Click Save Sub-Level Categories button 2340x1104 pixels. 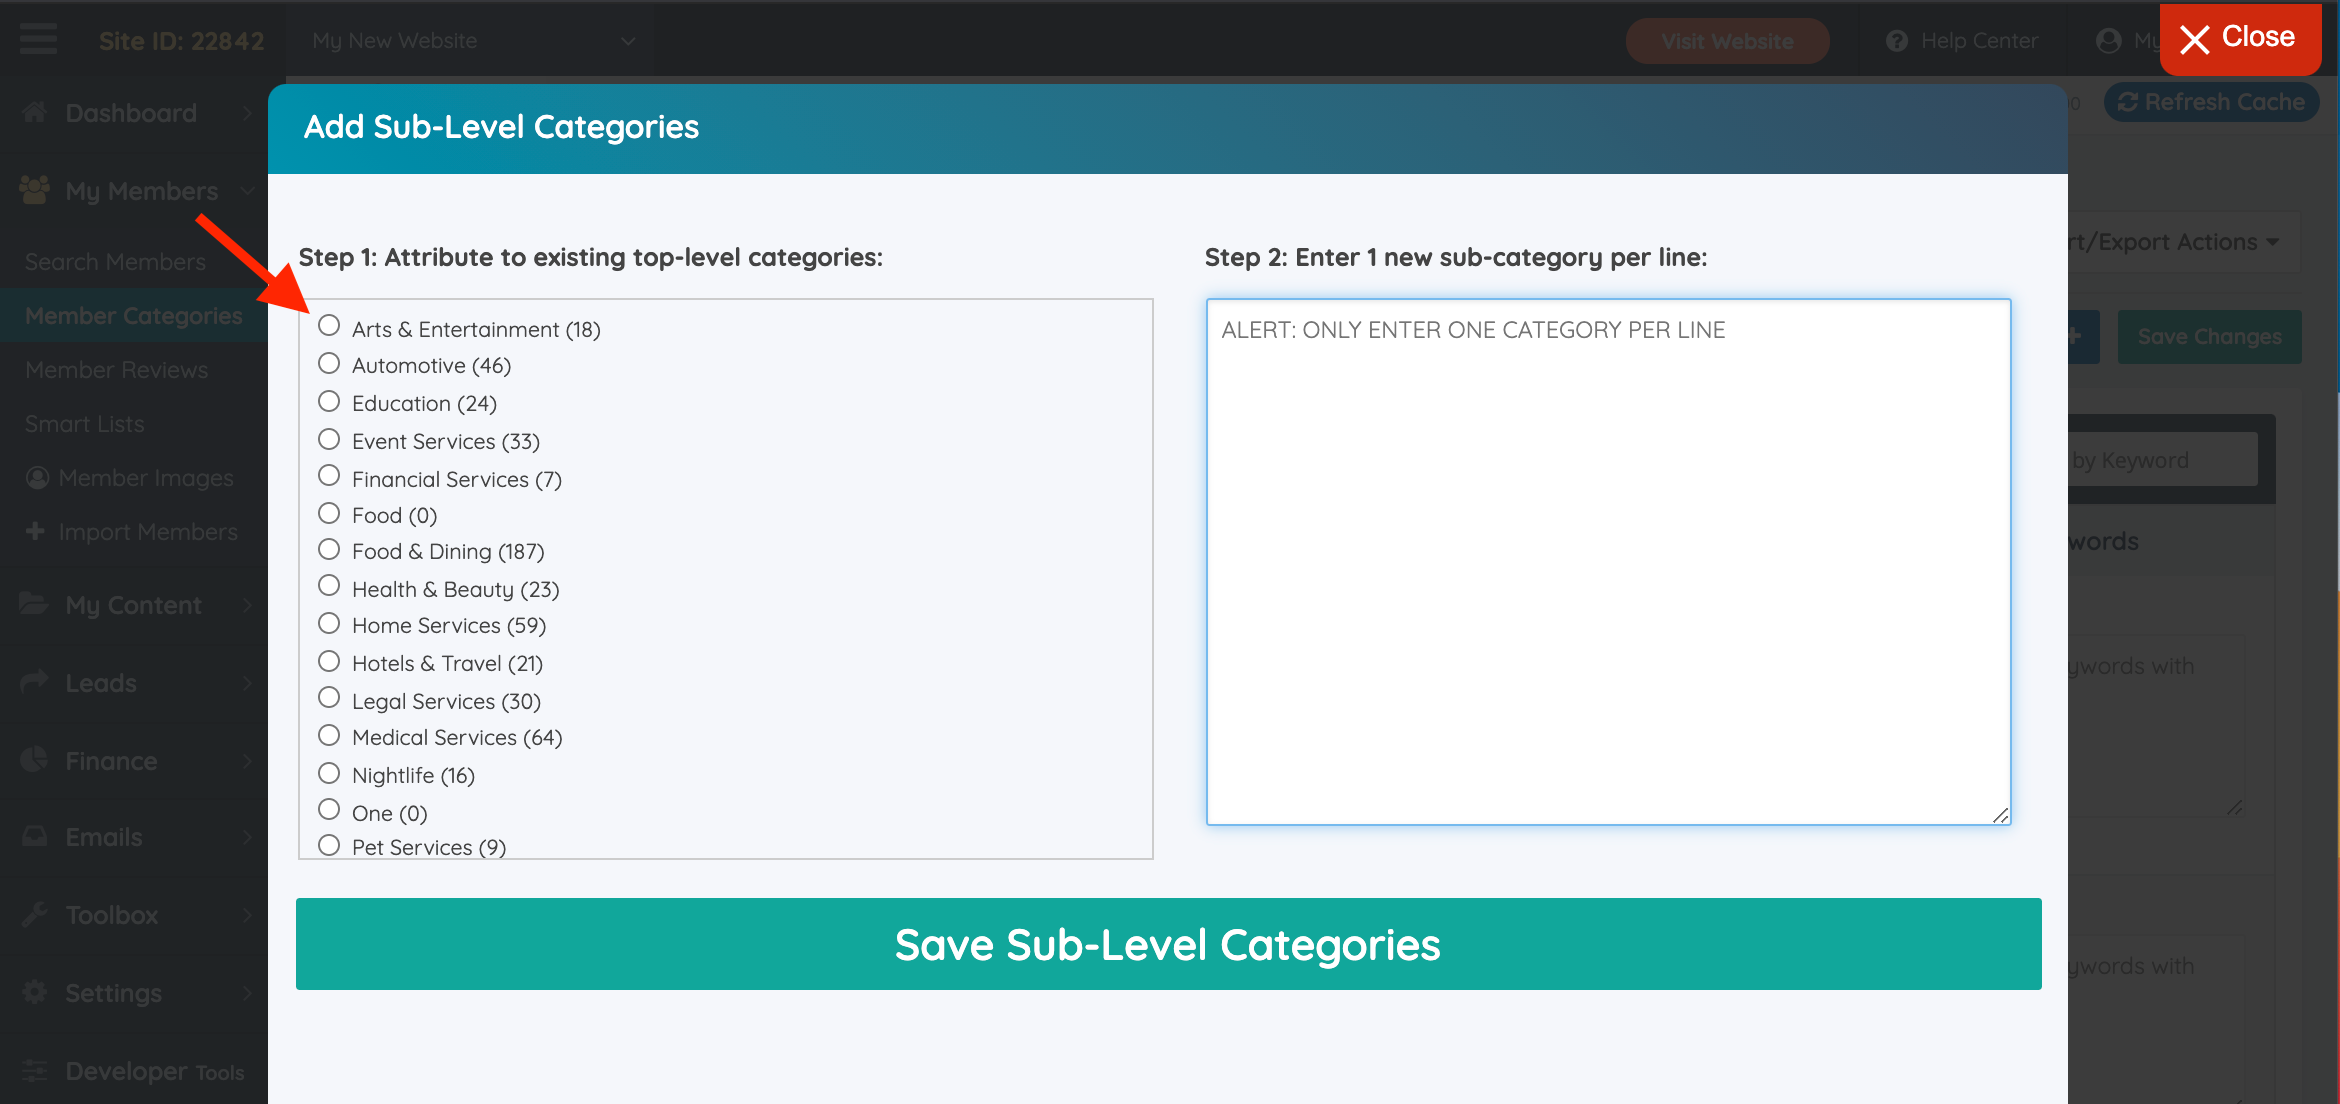pos(1168,944)
